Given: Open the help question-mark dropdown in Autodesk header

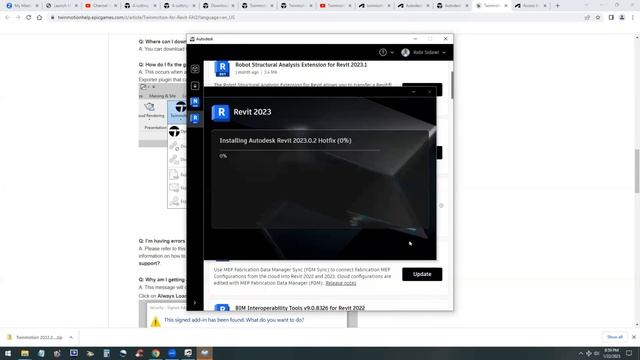Looking at the screenshot, I should tap(386, 52).
